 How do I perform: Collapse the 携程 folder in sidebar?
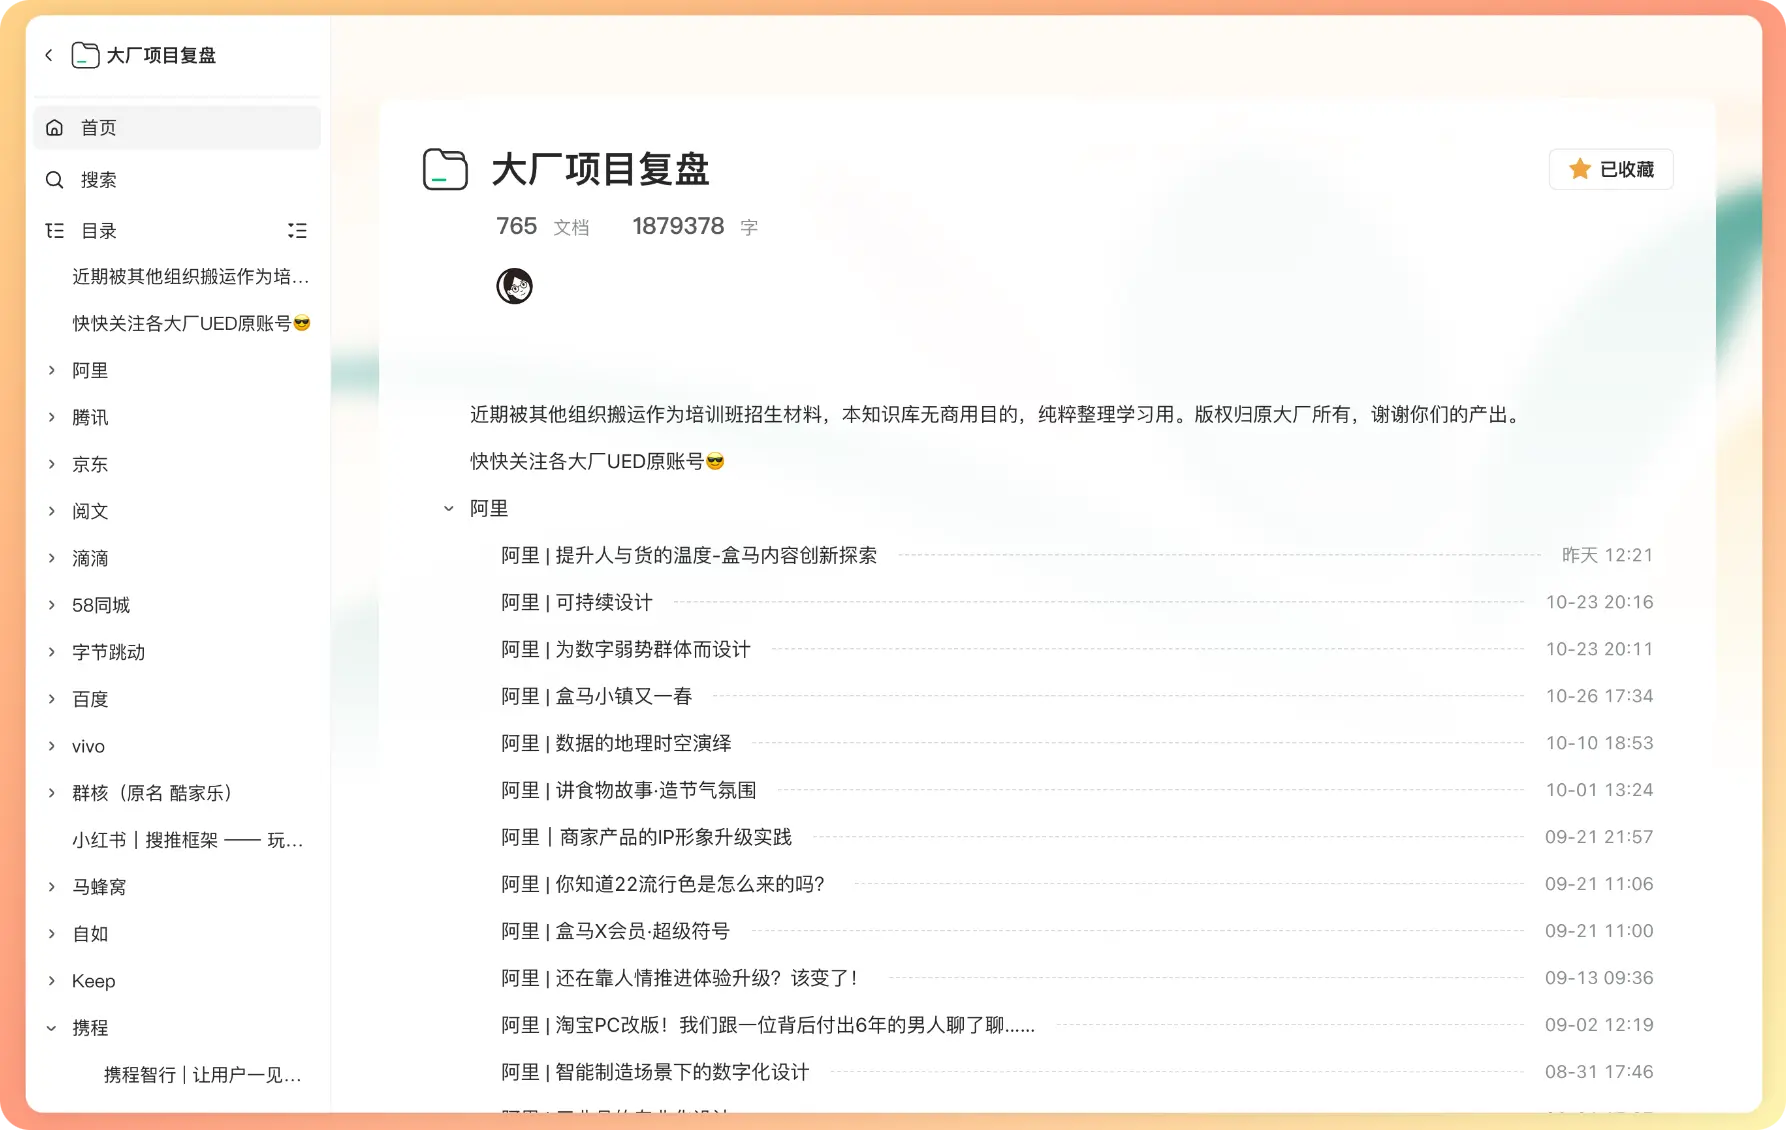click(52, 1028)
